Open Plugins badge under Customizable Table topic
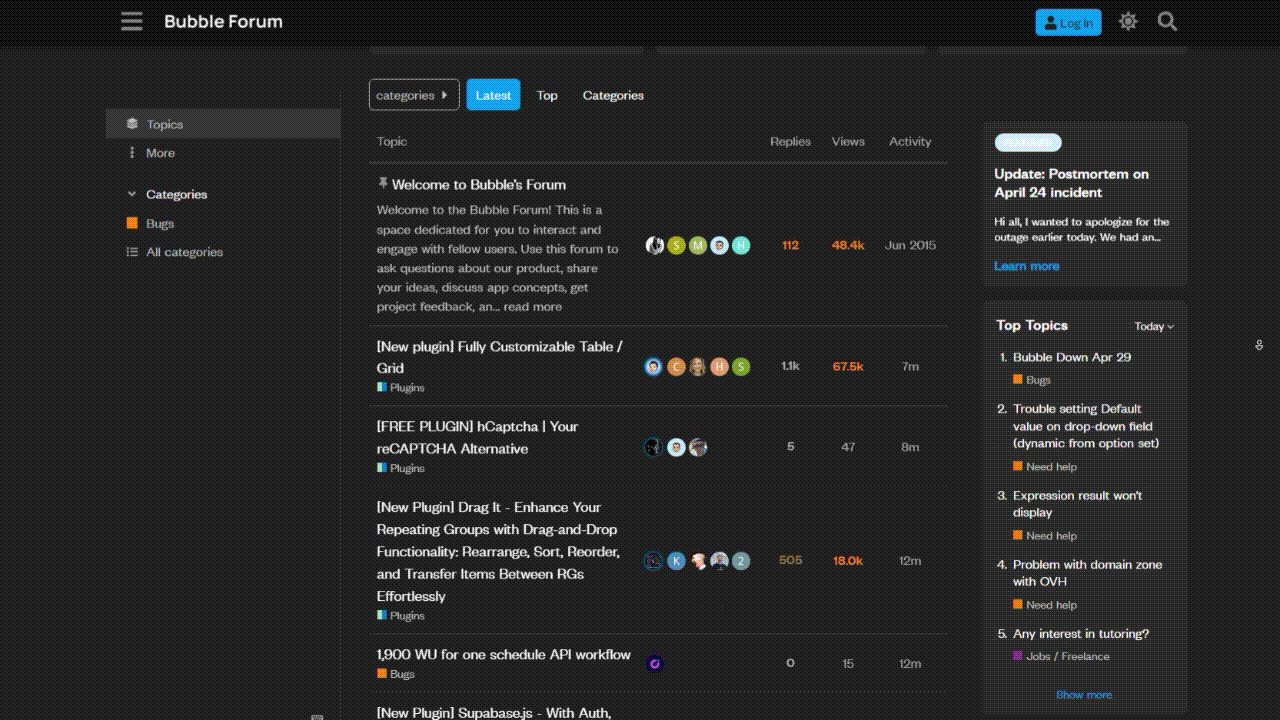1280x720 pixels. pos(401,388)
